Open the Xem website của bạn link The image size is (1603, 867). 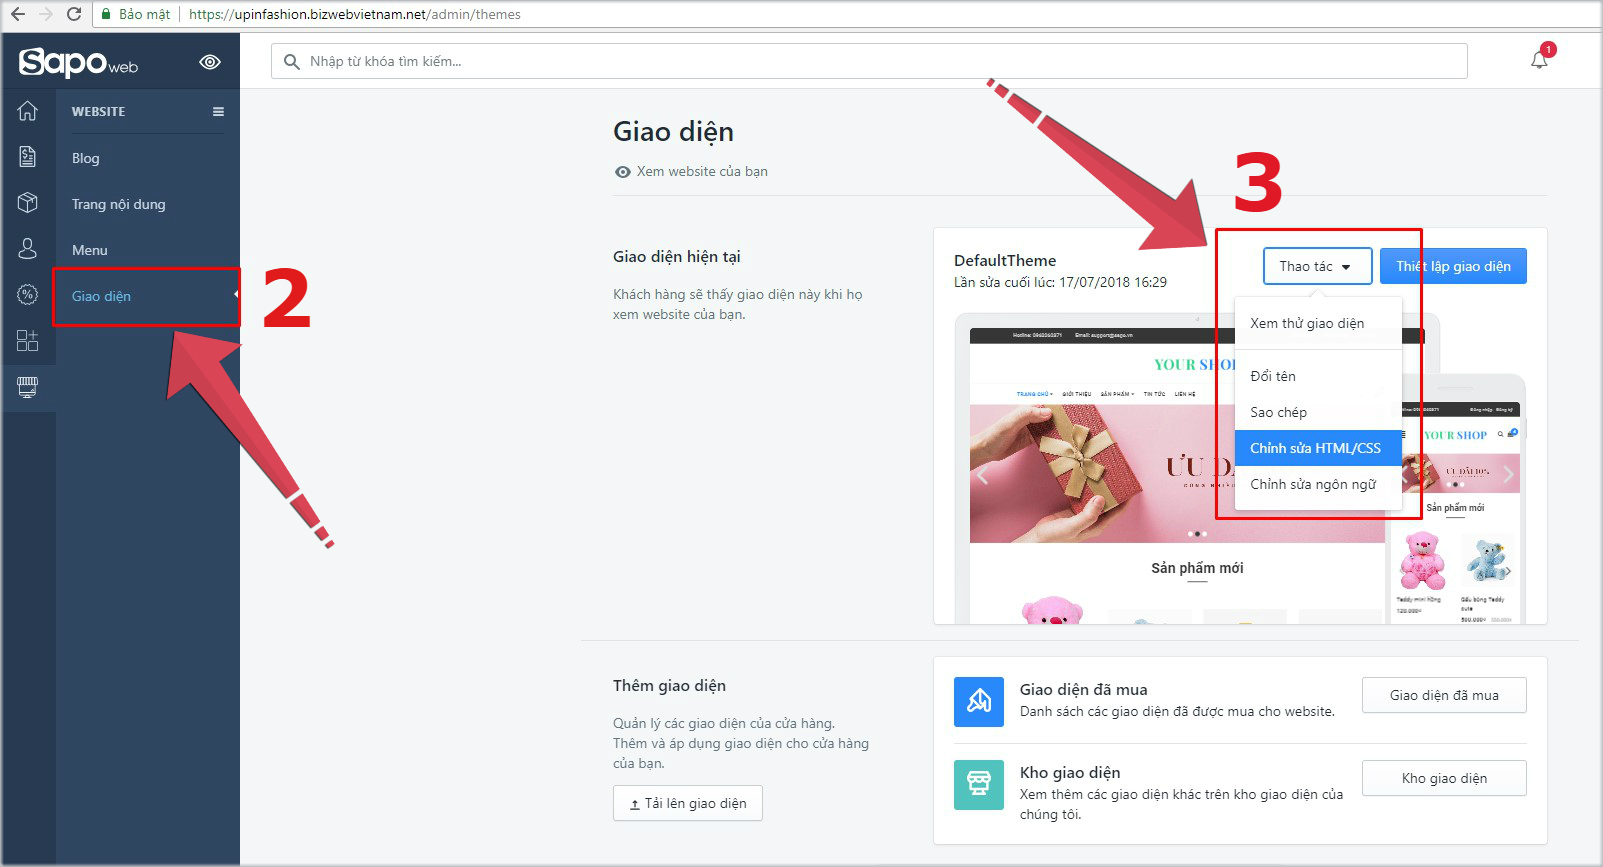(701, 172)
